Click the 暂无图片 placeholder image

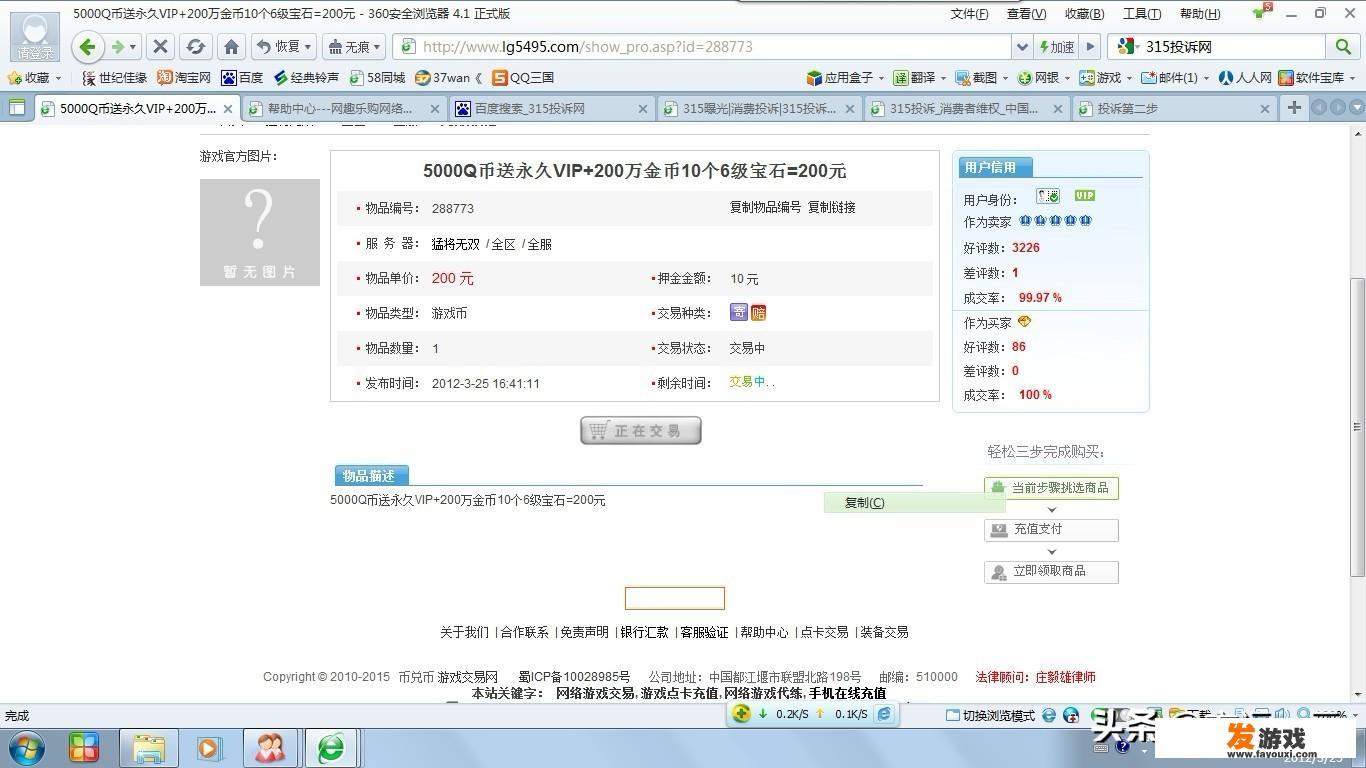(x=260, y=232)
